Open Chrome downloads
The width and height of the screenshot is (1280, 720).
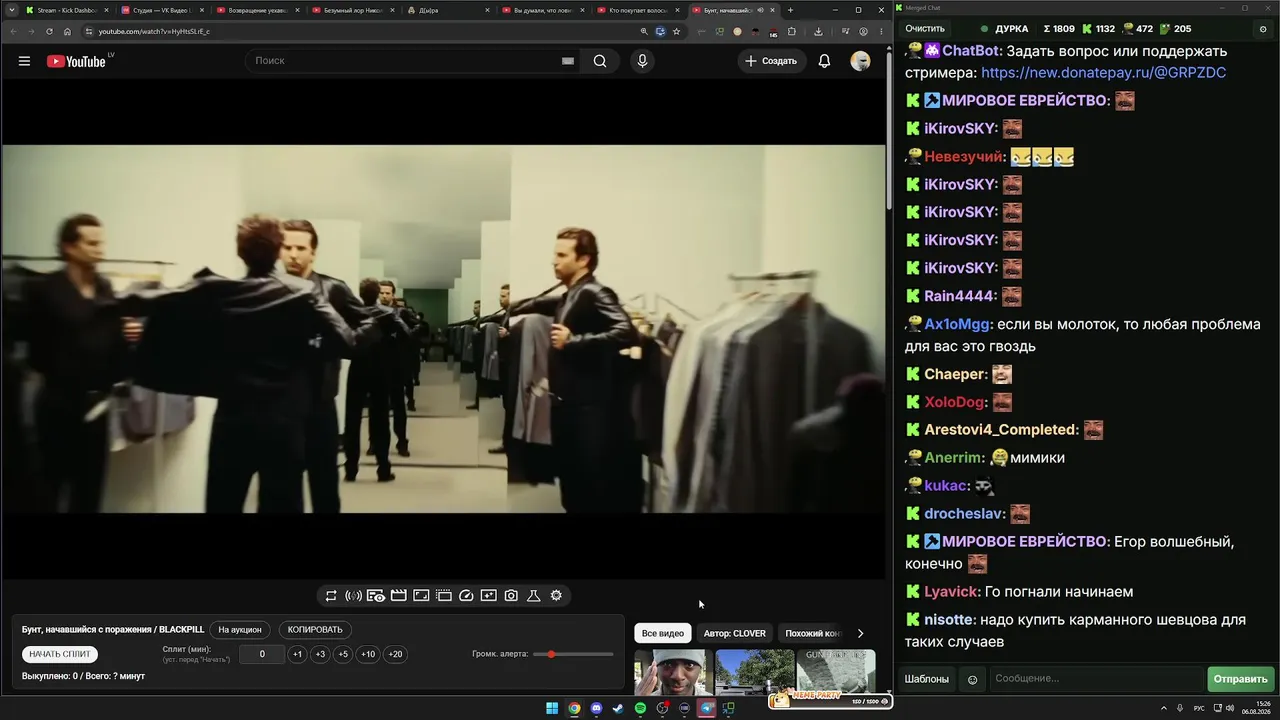[818, 31]
